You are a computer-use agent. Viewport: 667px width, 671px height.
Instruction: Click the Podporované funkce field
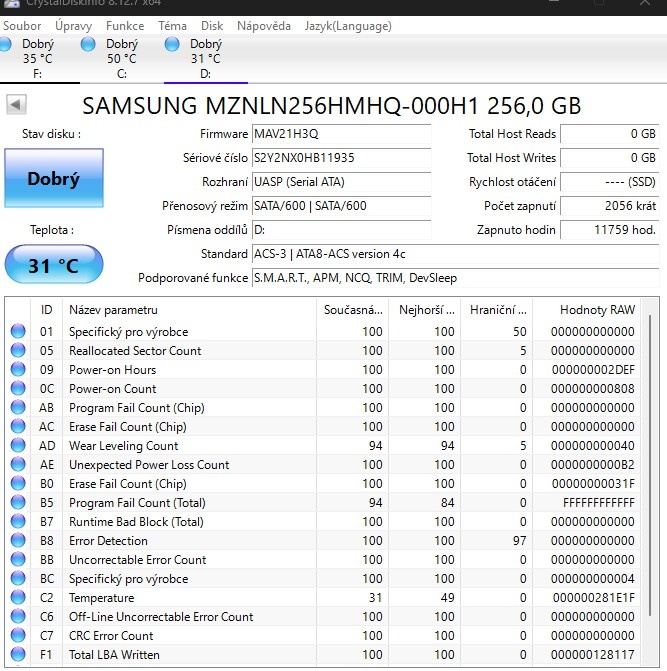tap(456, 278)
